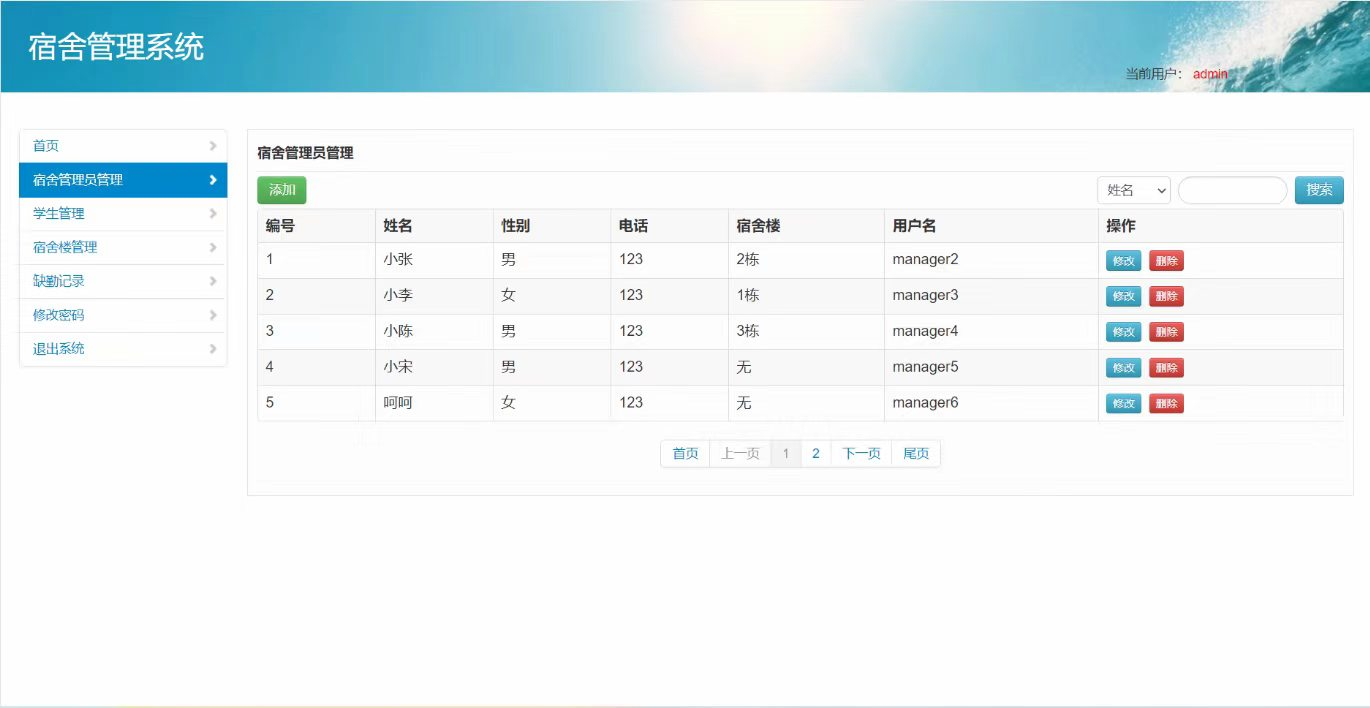Click chevron arrow beside 首页 menu item
This screenshot has height=708, width=1370.
tap(213, 146)
